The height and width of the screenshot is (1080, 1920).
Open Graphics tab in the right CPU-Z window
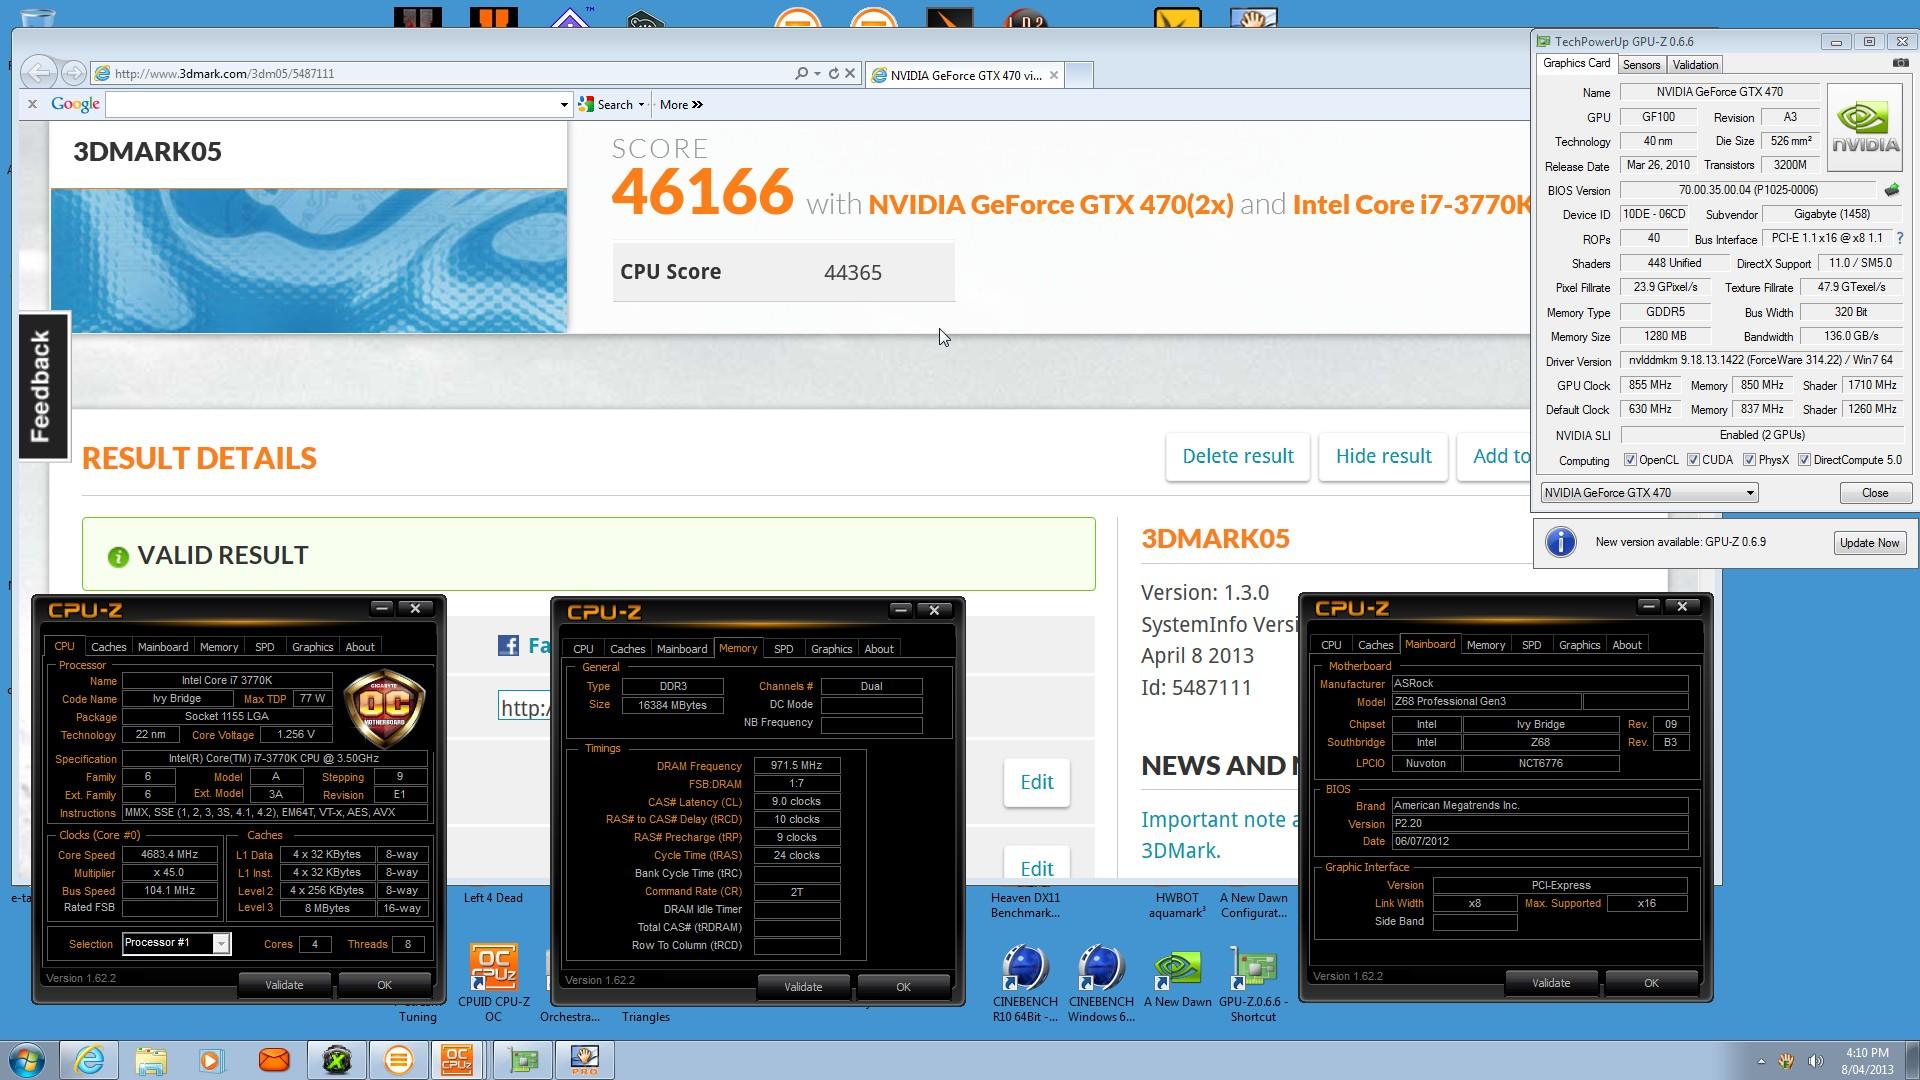(1579, 645)
